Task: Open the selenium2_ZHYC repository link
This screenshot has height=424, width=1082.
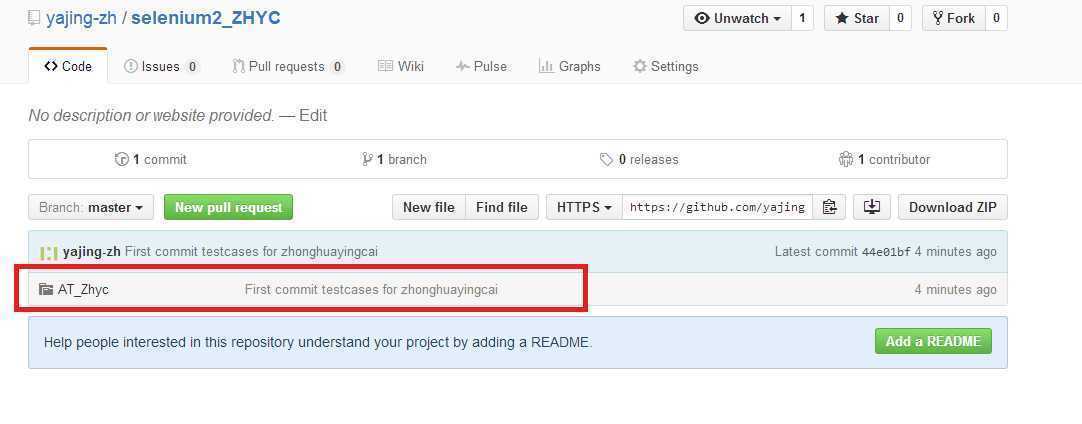Action: tap(206, 18)
